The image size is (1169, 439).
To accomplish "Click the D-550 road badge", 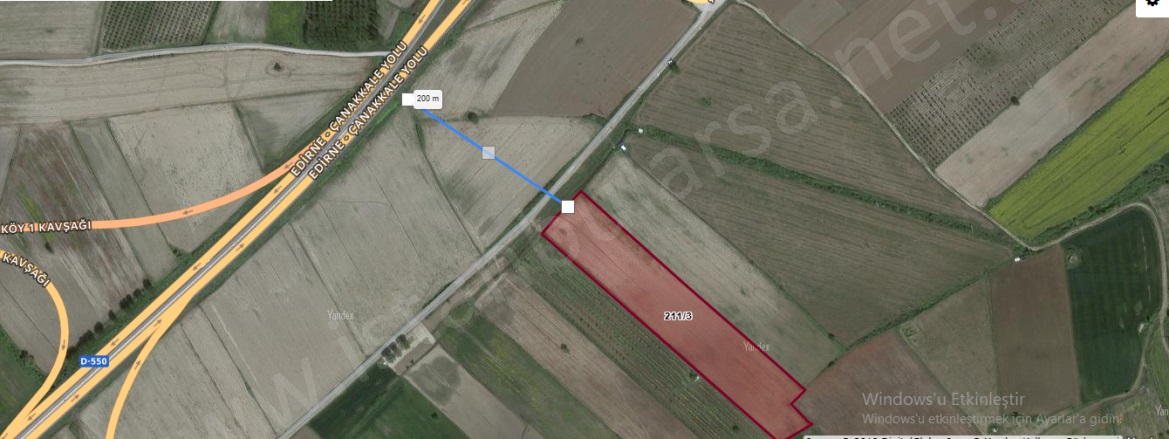I will tap(94, 361).
